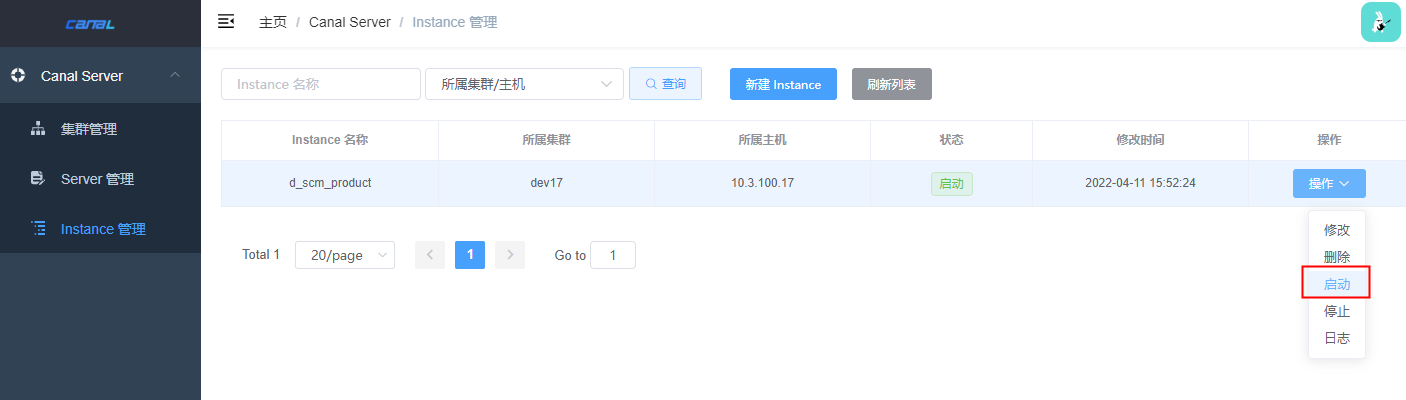The image size is (1406, 400).
Task: Select 启动 from the operation menu
Action: (1336, 284)
